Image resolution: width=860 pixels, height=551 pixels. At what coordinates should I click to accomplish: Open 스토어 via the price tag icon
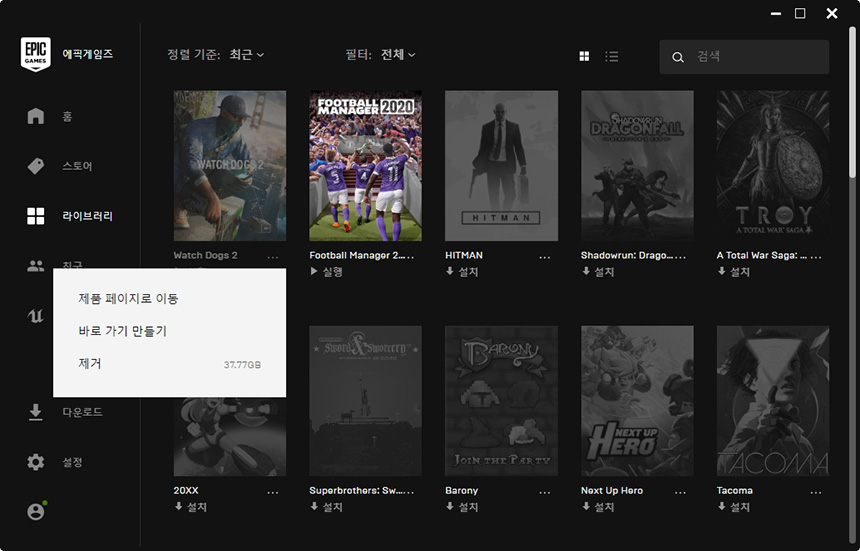click(36, 166)
